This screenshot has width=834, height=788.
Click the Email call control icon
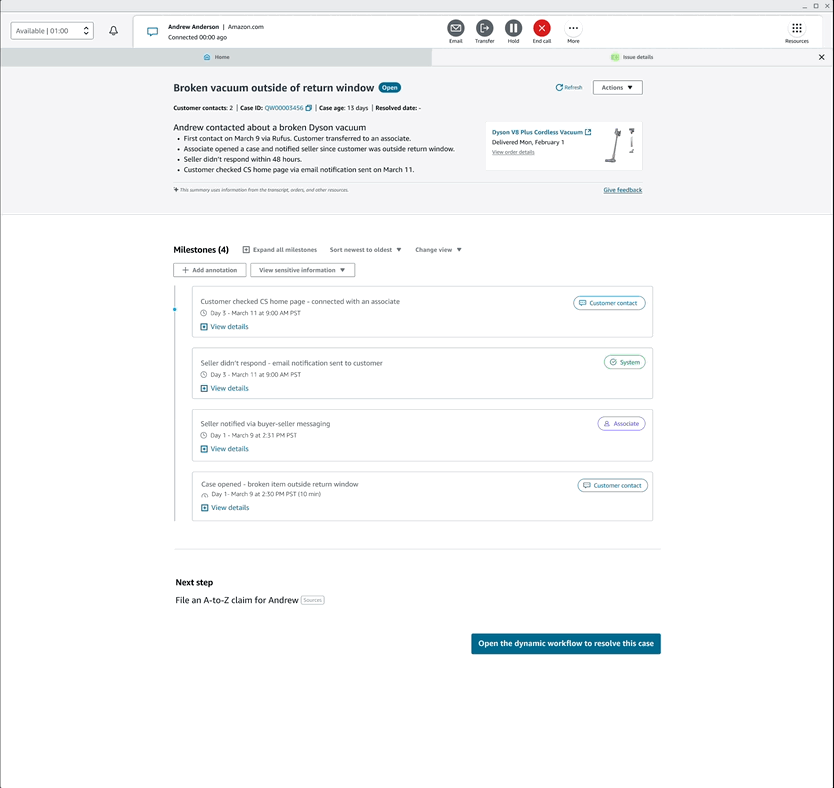click(456, 28)
